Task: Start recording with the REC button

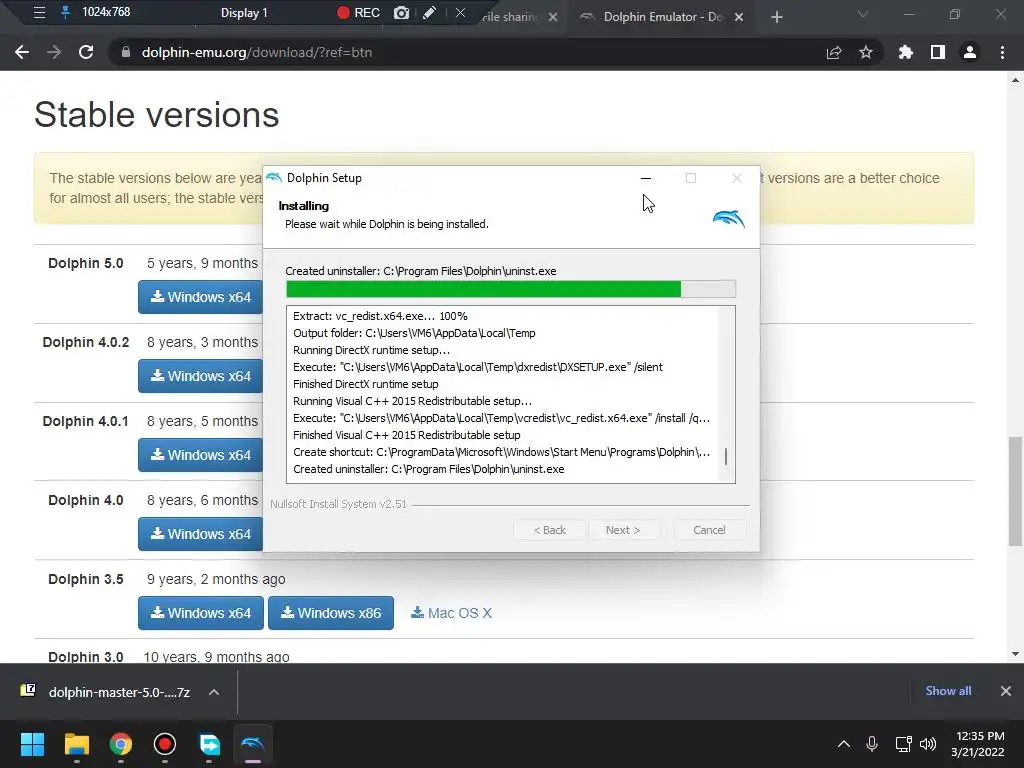Action: click(x=358, y=12)
